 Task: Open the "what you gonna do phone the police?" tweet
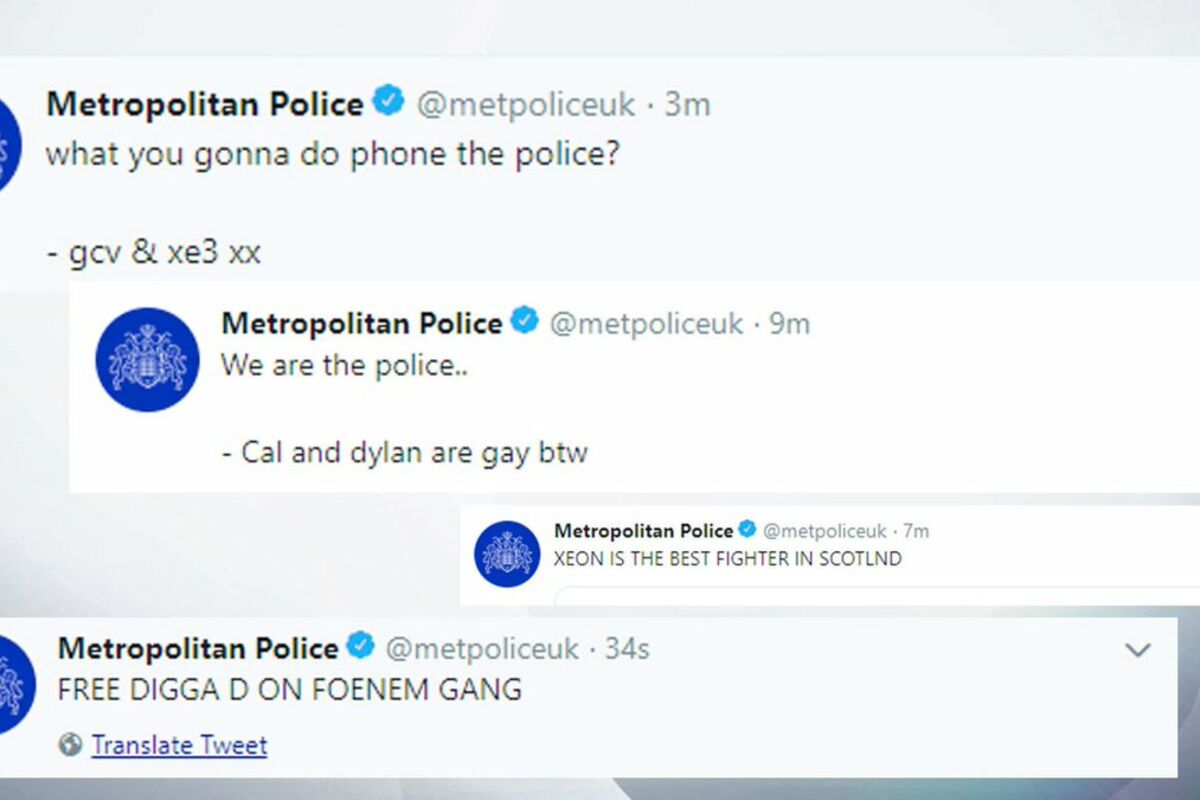(x=333, y=156)
